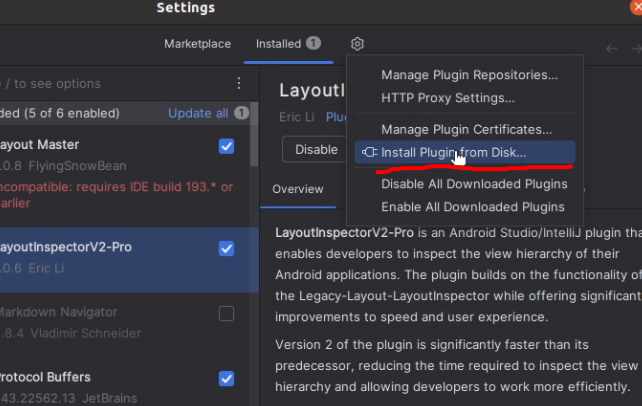Screen dimensions: 642x406
Task: Open the plugin settings gear menu
Action: [x=357, y=44]
